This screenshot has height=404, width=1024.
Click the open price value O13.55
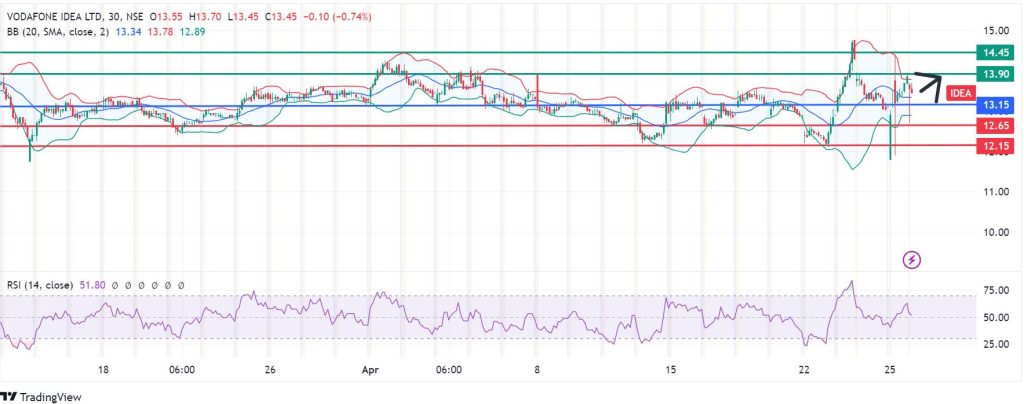tap(166, 17)
